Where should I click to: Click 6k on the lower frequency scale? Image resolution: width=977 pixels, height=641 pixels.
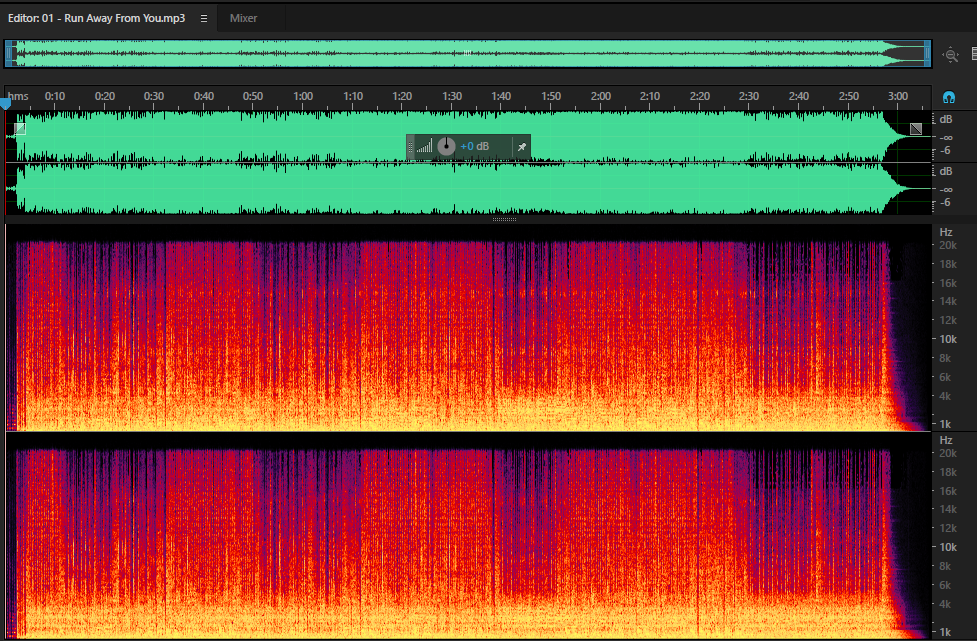click(945, 585)
